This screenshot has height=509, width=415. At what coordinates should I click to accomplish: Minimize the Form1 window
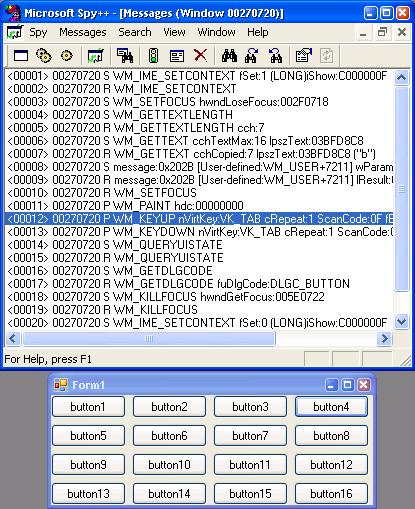[x=331, y=385]
